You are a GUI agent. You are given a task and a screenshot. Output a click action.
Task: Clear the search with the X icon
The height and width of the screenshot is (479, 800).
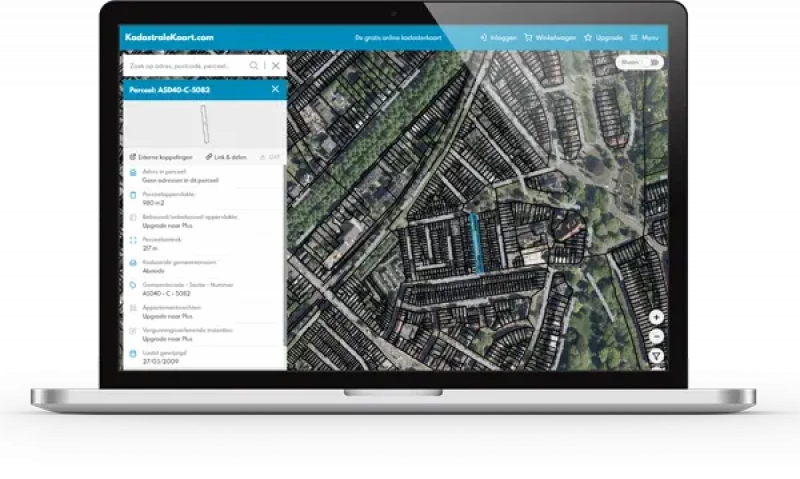tap(276, 66)
